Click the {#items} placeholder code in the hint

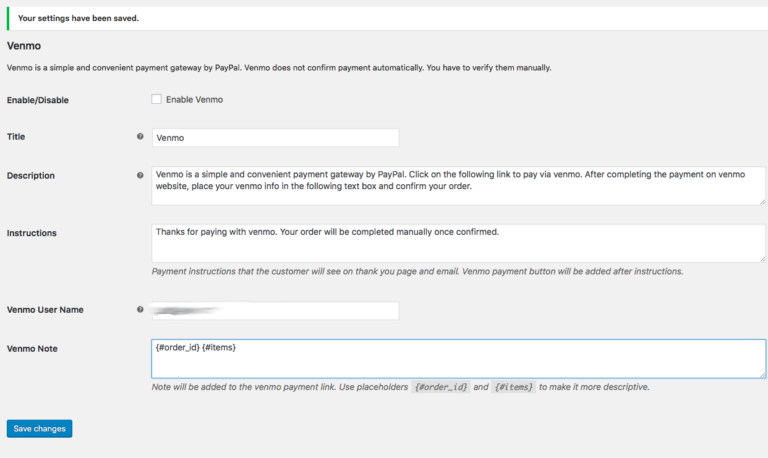(514, 386)
